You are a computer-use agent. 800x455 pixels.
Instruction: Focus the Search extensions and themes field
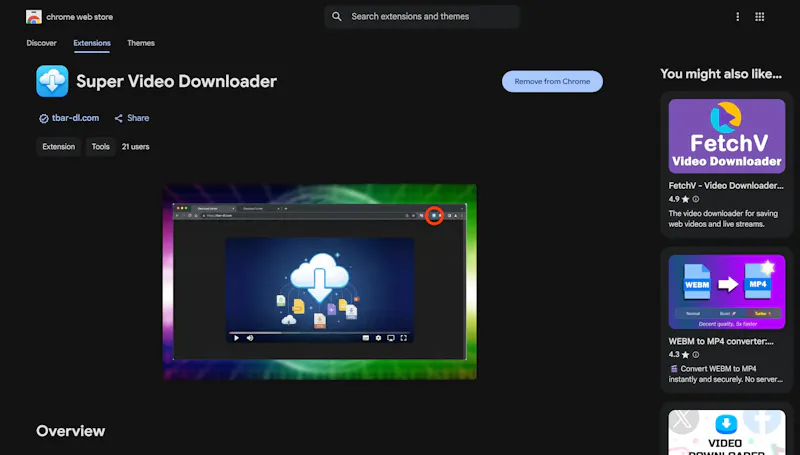coord(422,16)
